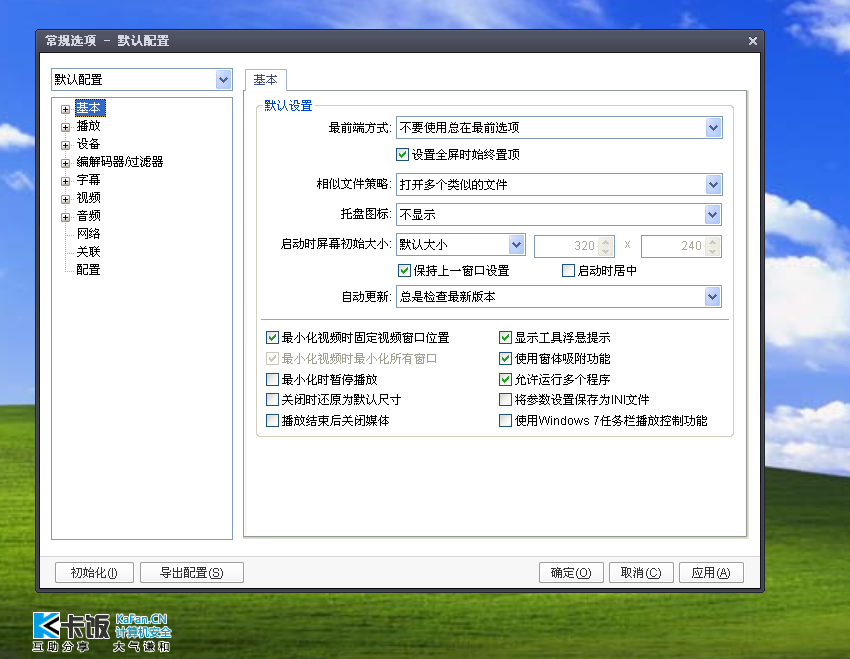Image resolution: width=850 pixels, height=659 pixels.
Task: Confirm with the 确定(O) button
Action: (x=571, y=573)
